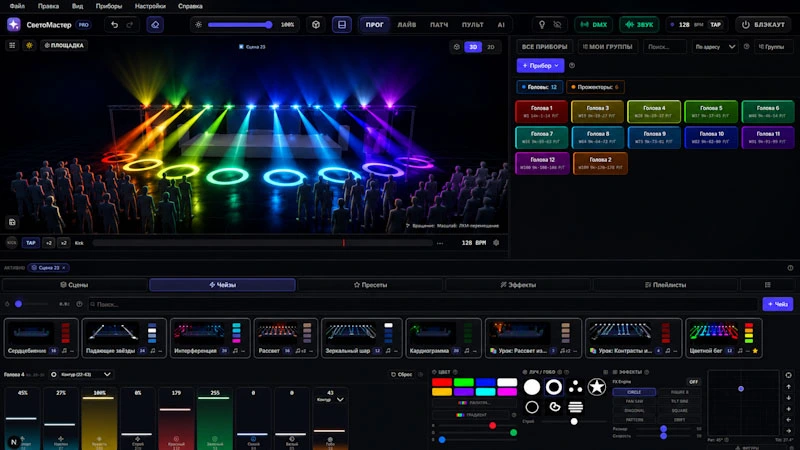Toggle Прожекторы: 6 filter chip
This screenshot has width=800, height=450.
(595, 87)
